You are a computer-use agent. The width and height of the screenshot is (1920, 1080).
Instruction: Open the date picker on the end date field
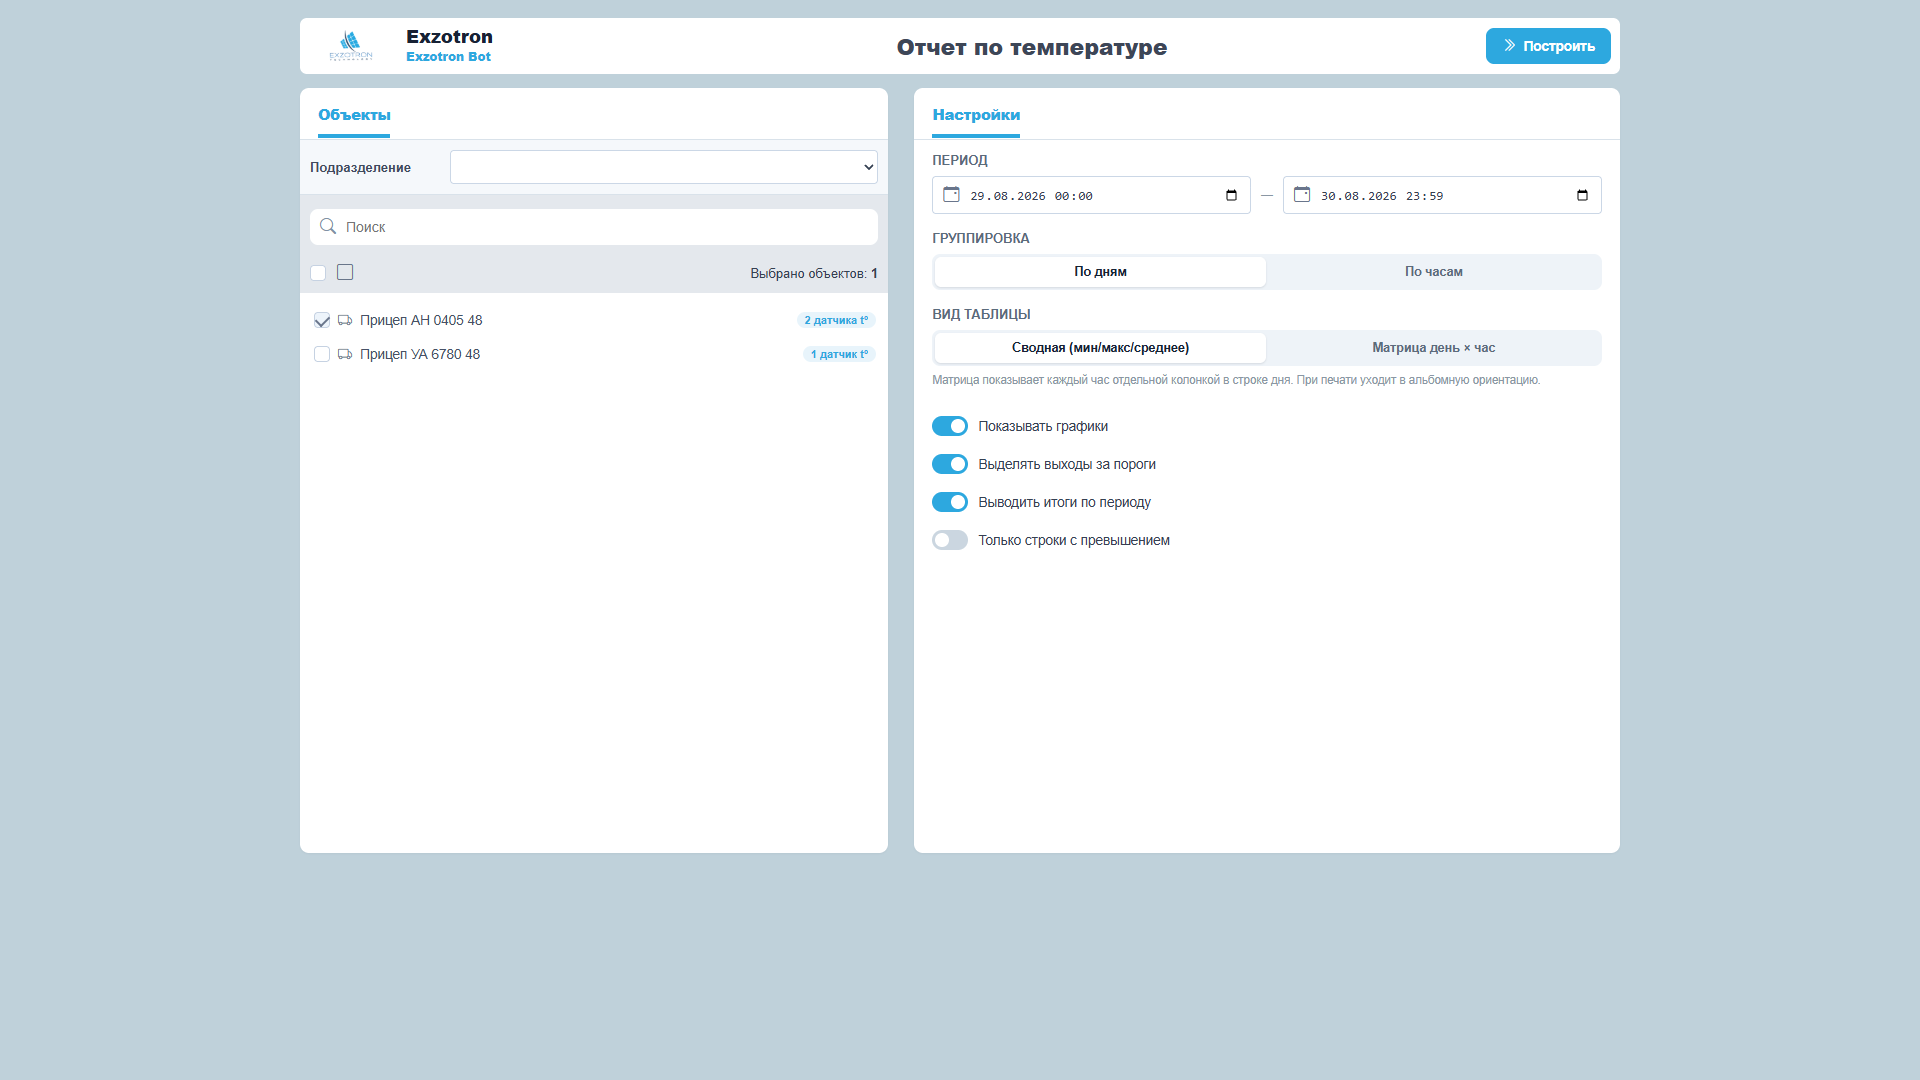(x=1582, y=196)
